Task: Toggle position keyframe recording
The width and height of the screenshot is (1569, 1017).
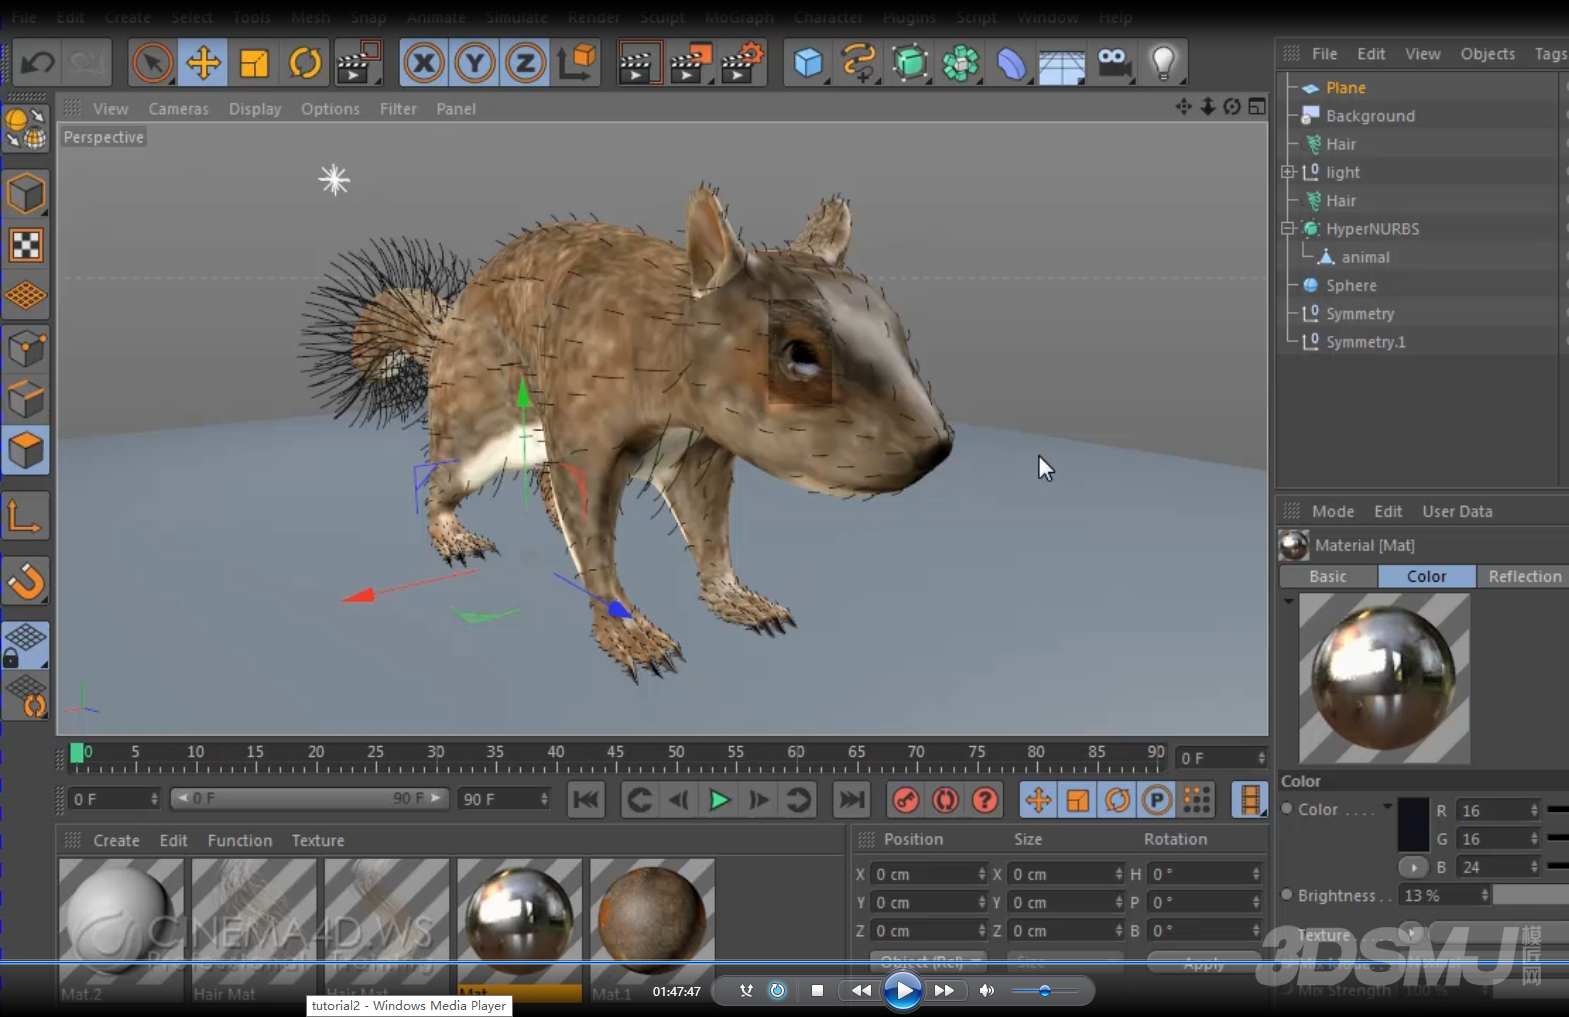Action: [x=1038, y=800]
